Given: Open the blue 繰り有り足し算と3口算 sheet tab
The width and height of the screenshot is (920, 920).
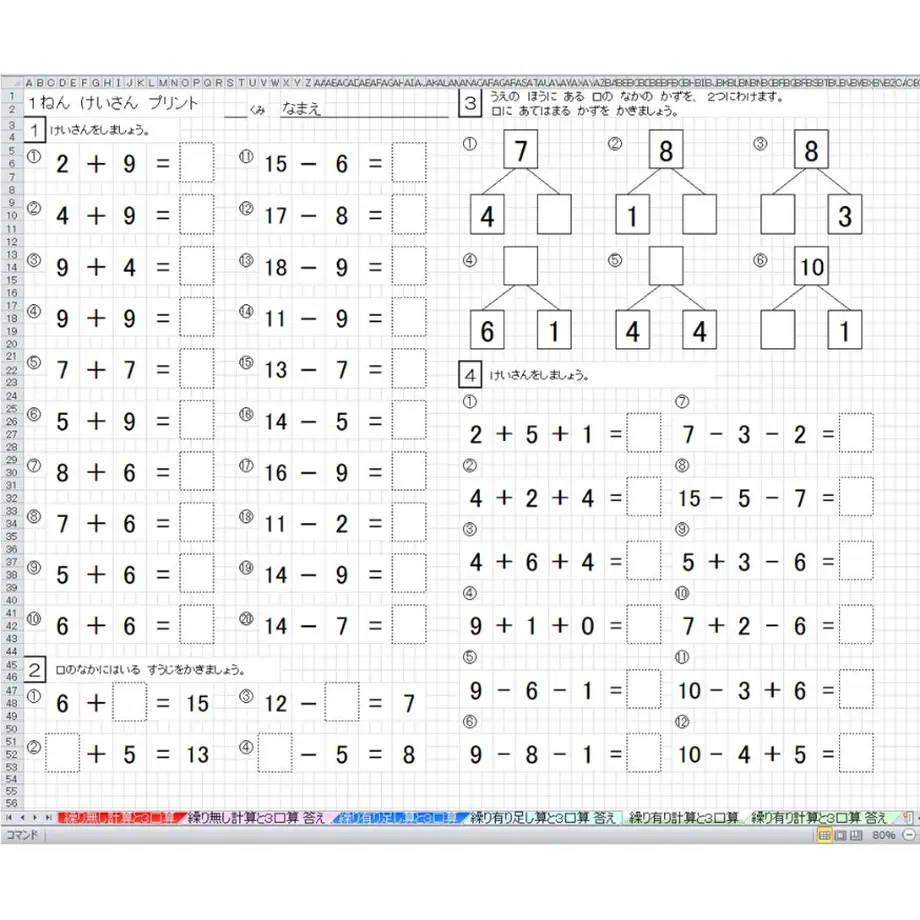Looking at the screenshot, I should [x=399, y=817].
